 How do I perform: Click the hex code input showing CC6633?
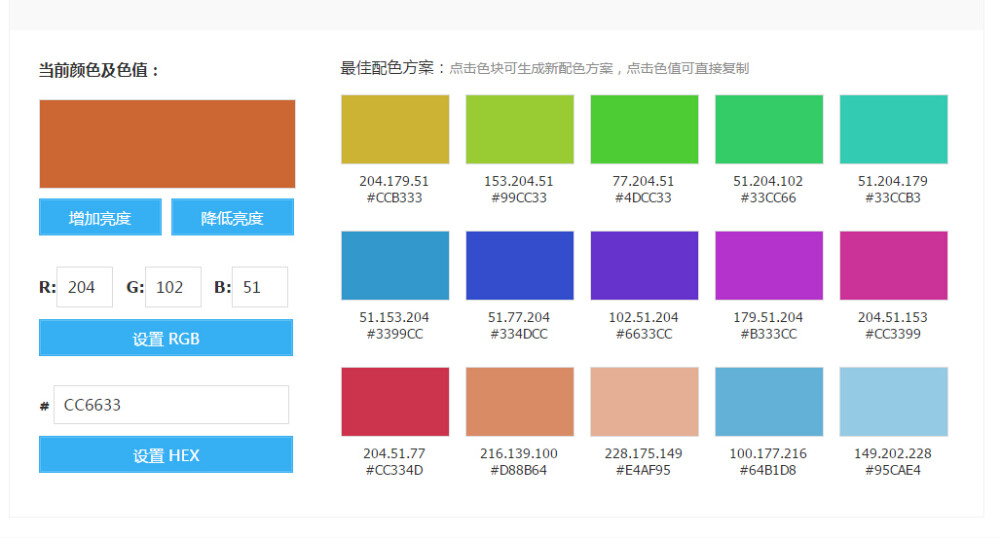click(x=171, y=405)
